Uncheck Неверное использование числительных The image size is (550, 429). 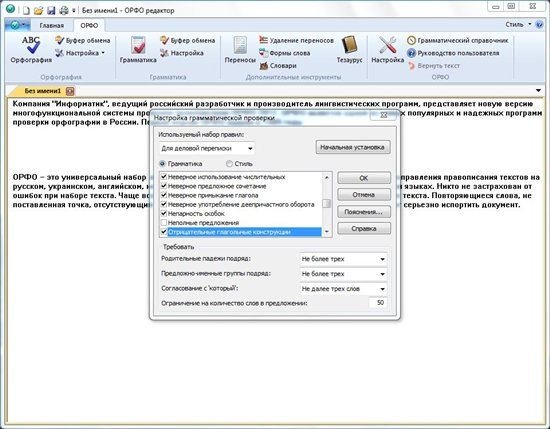(x=163, y=177)
